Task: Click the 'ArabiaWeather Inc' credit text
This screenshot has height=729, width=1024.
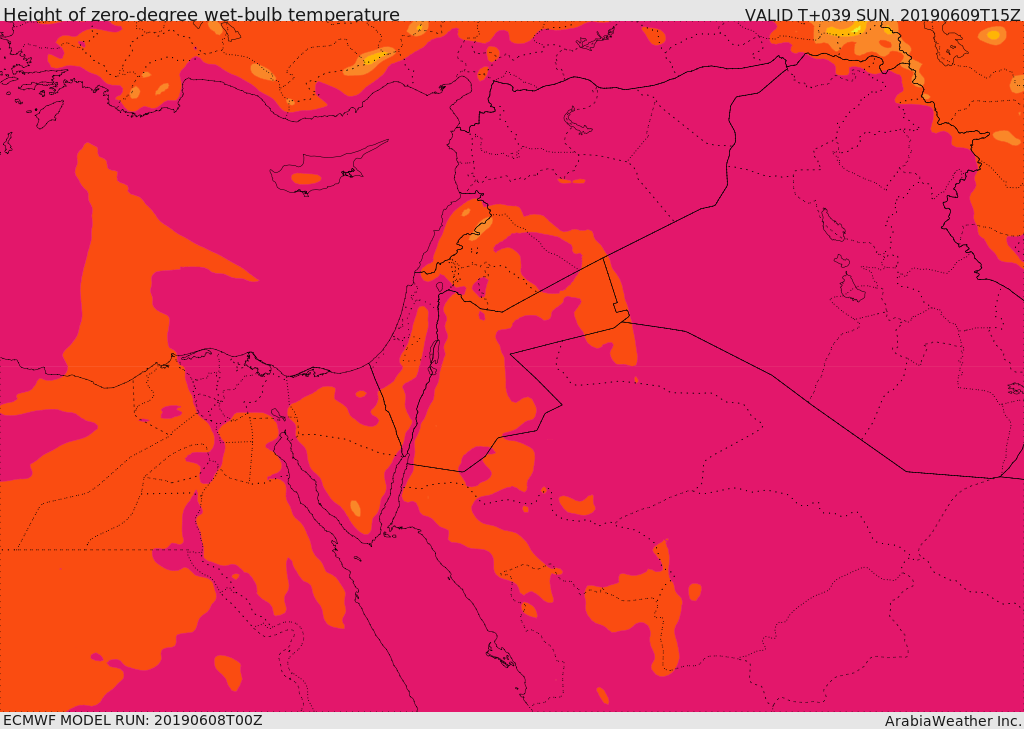Action: (953, 721)
